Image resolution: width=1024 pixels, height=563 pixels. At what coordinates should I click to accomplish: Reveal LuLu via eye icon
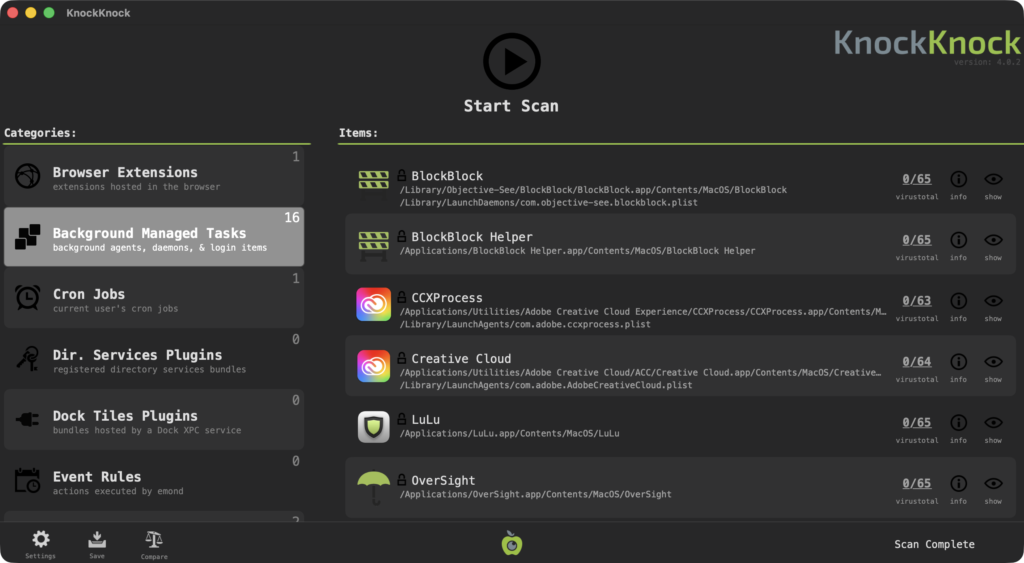pyautogui.click(x=993, y=423)
